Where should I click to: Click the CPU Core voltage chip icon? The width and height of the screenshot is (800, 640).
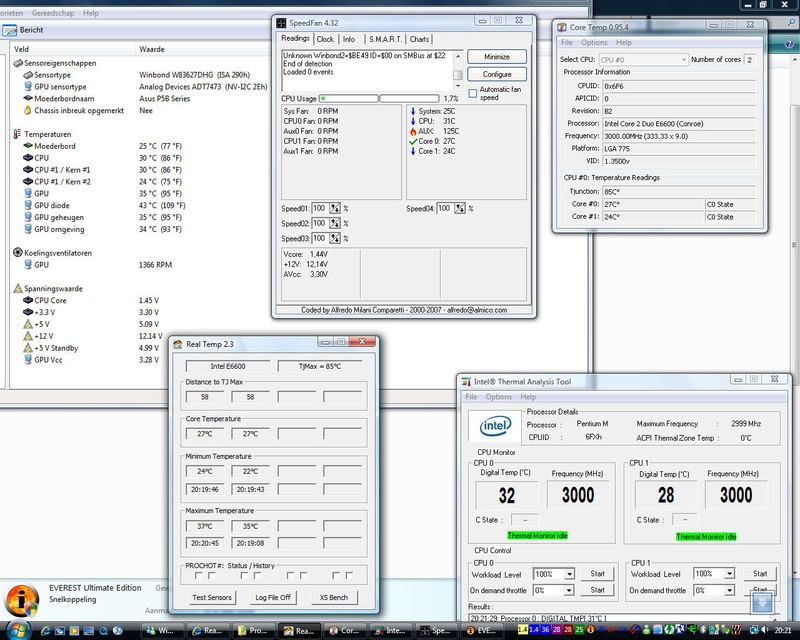click(28, 300)
